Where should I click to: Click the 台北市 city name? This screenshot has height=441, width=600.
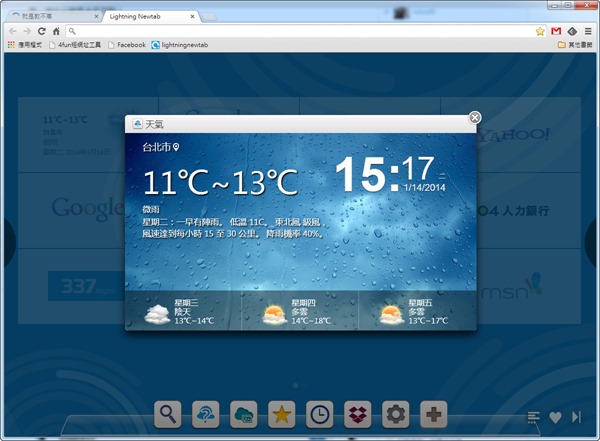(x=156, y=147)
